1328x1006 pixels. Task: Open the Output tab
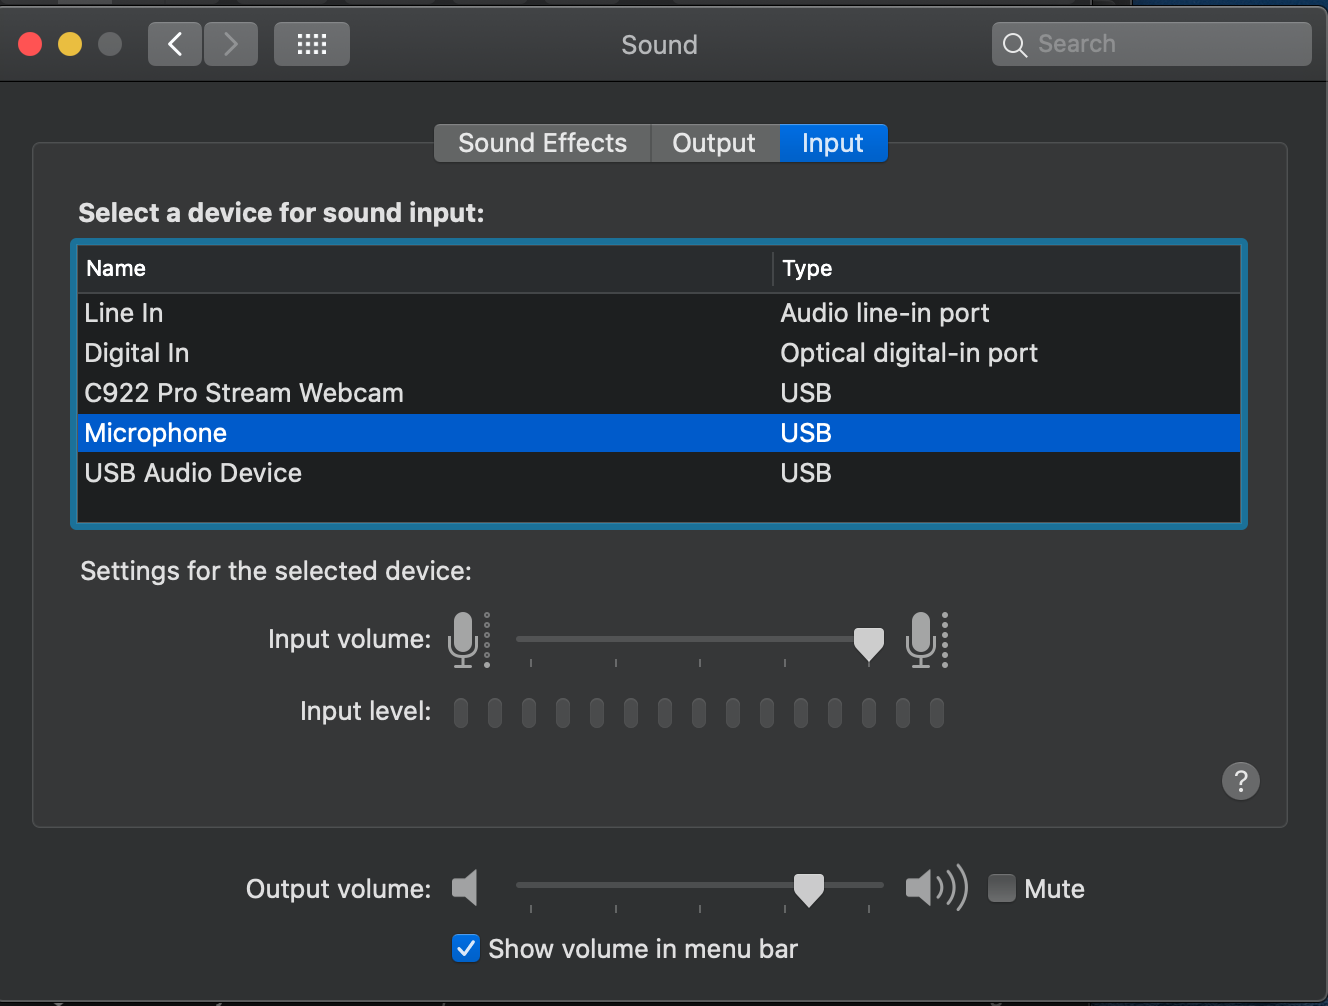(714, 143)
